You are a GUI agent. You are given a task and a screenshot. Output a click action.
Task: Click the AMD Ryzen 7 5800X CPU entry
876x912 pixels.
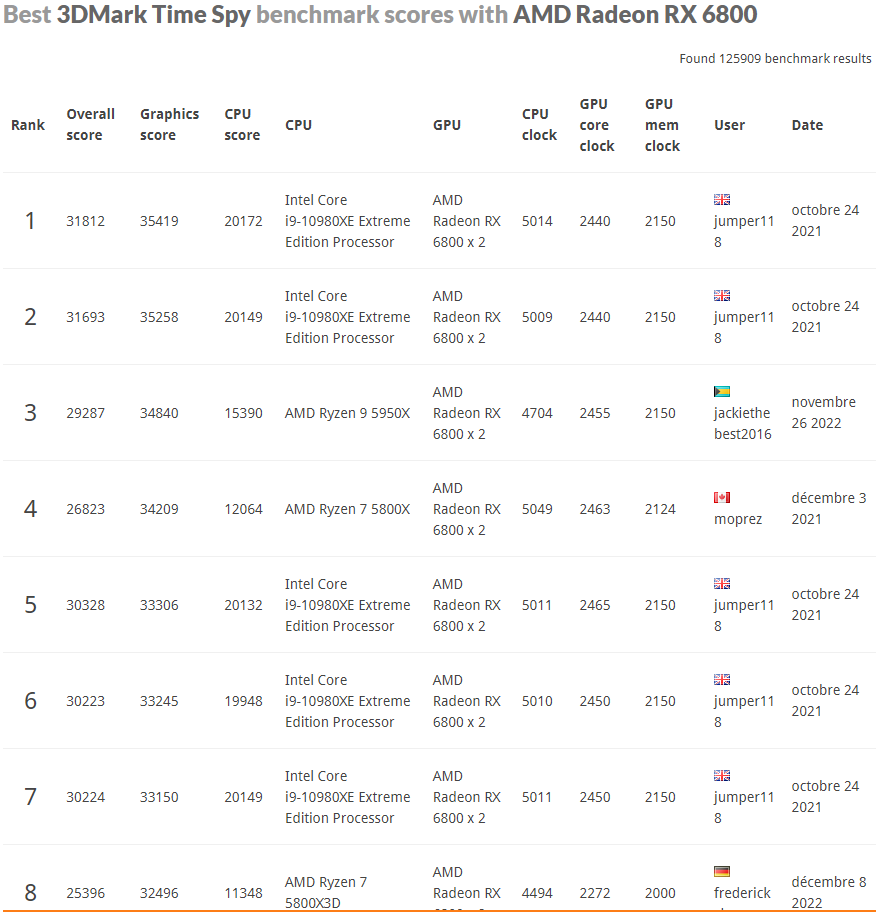347,509
